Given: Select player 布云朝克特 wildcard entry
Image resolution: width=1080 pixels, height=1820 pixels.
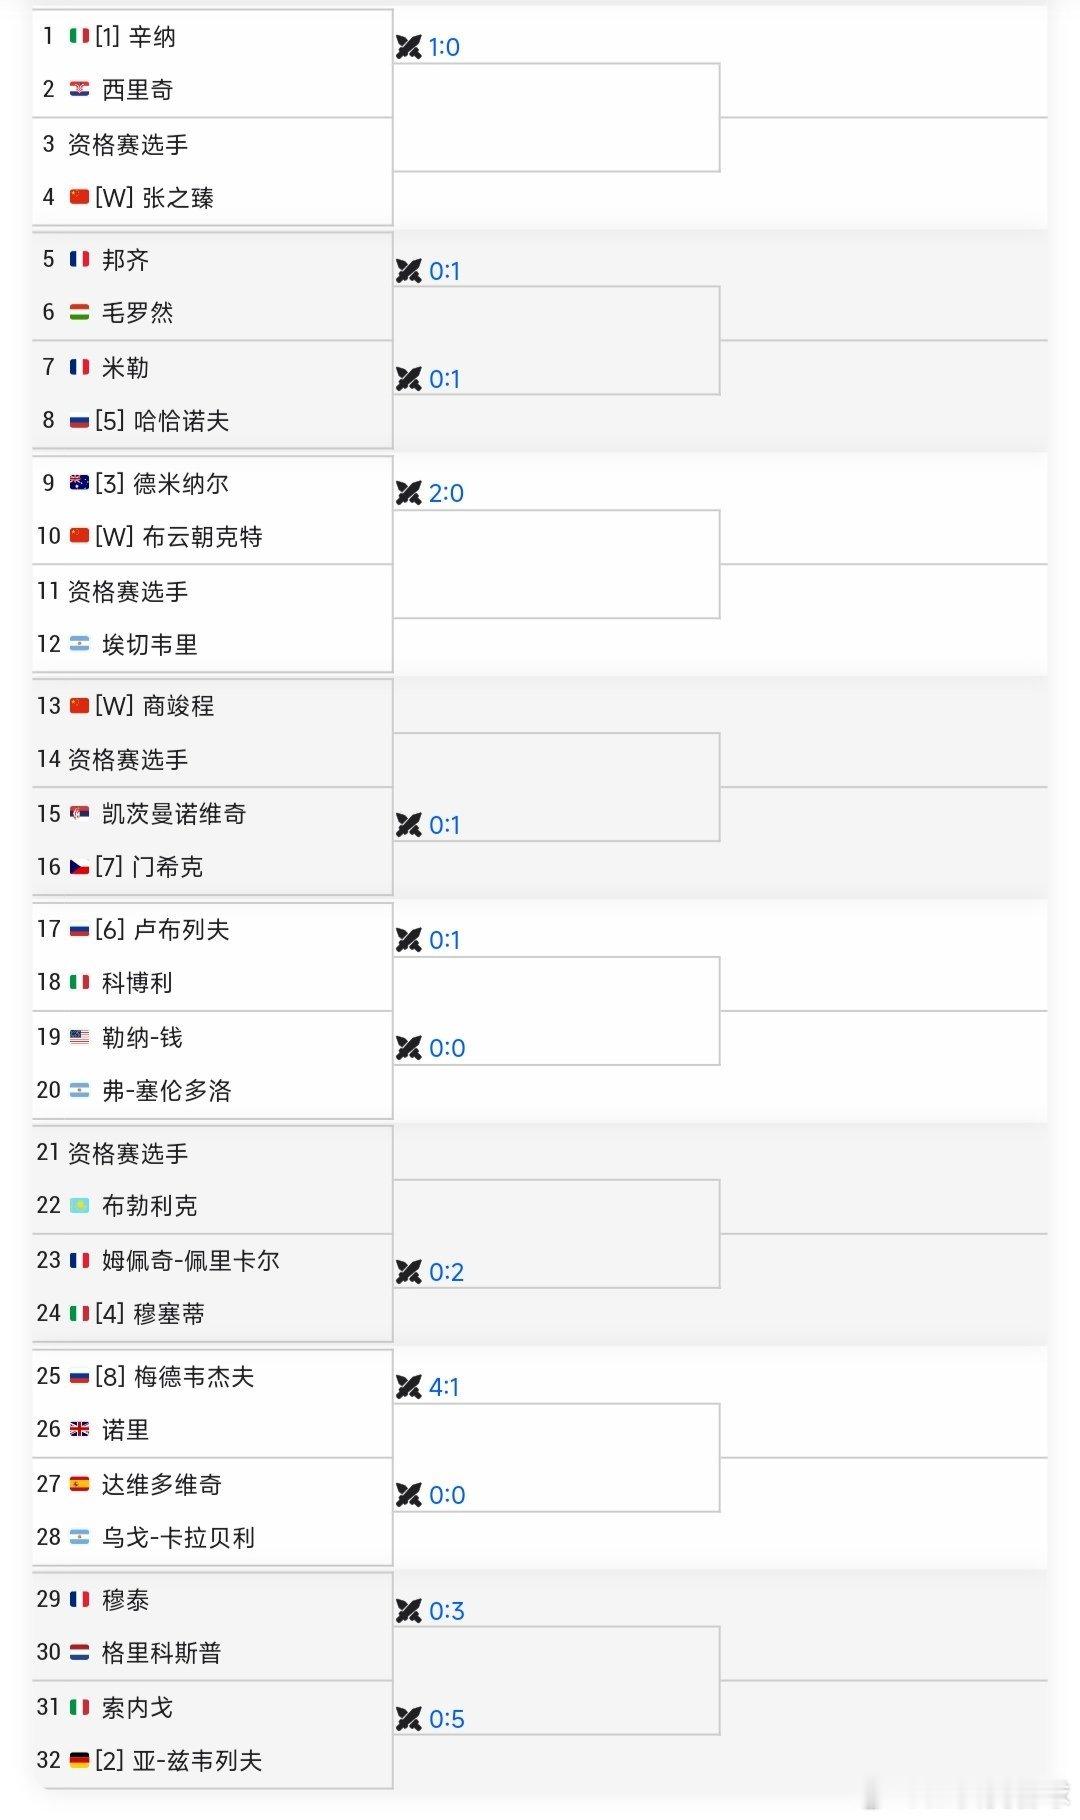Looking at the screenshot, I should pos(202,537).
